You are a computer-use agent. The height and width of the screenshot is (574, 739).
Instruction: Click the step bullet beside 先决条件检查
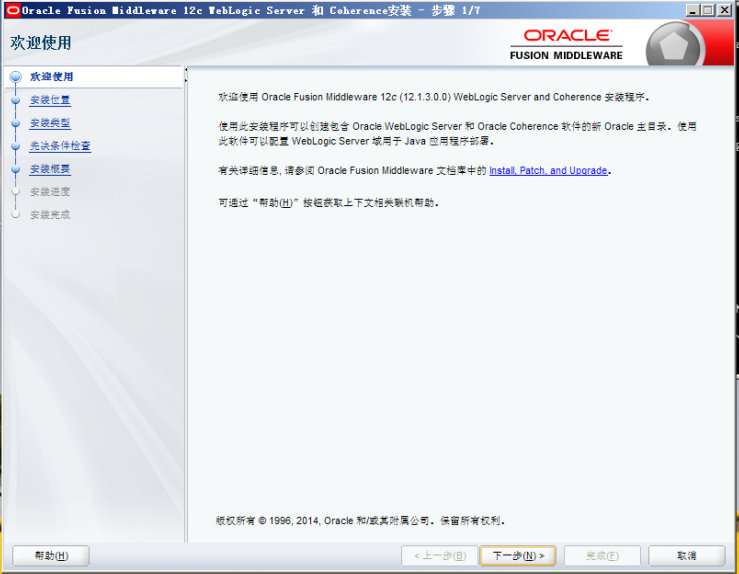pyautogui.click(x=15, y=146)
